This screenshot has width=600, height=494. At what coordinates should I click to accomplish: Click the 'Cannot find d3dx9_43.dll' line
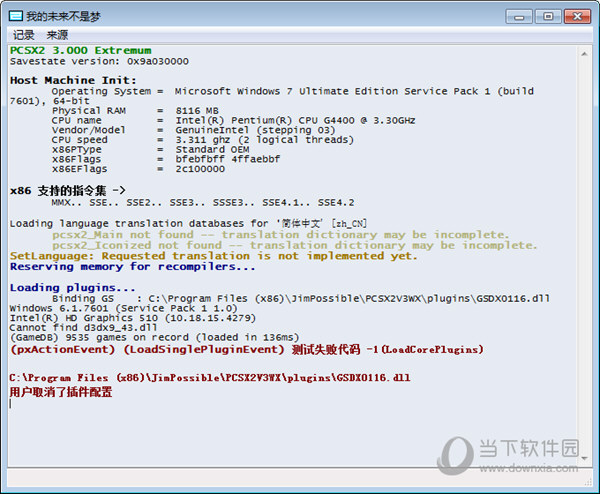tap(83, 328)
